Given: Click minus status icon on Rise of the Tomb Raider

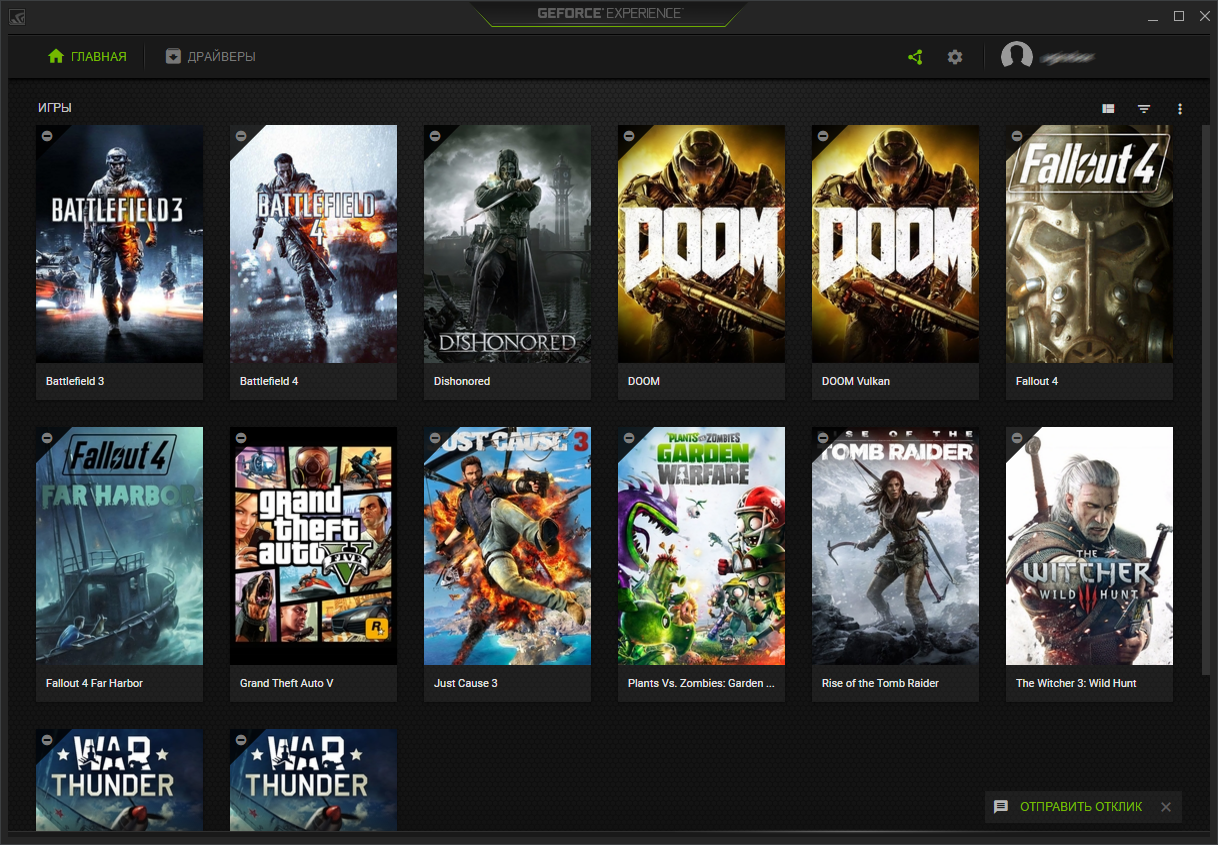Looking at the screenshot, I should (823, 437).
